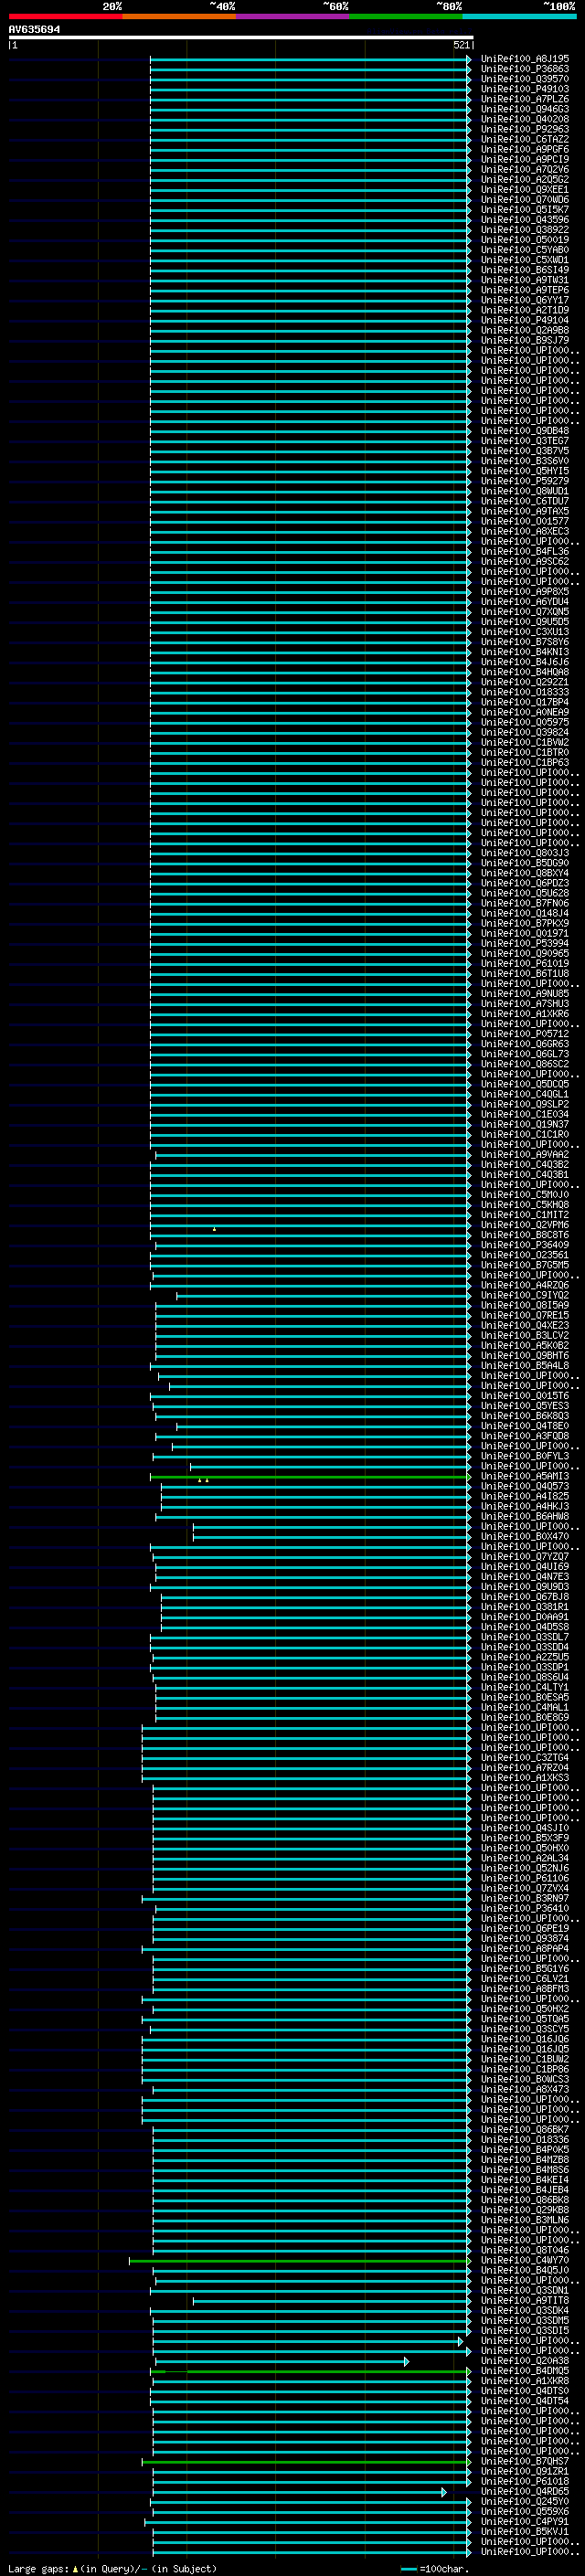
Task: Click the purple ~60% identity legend bar
Action: [x=293, y=16]
